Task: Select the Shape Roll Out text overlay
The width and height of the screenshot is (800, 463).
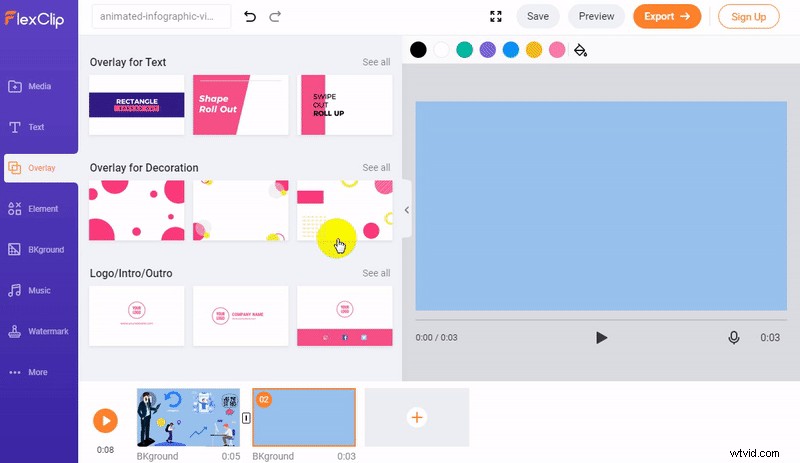Action: click(240, 105)
